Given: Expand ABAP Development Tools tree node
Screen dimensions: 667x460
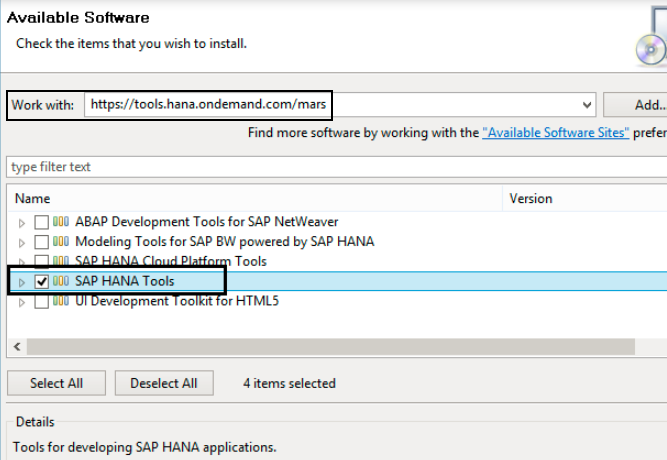Looking at the screenshot, I should coord(23,222).
